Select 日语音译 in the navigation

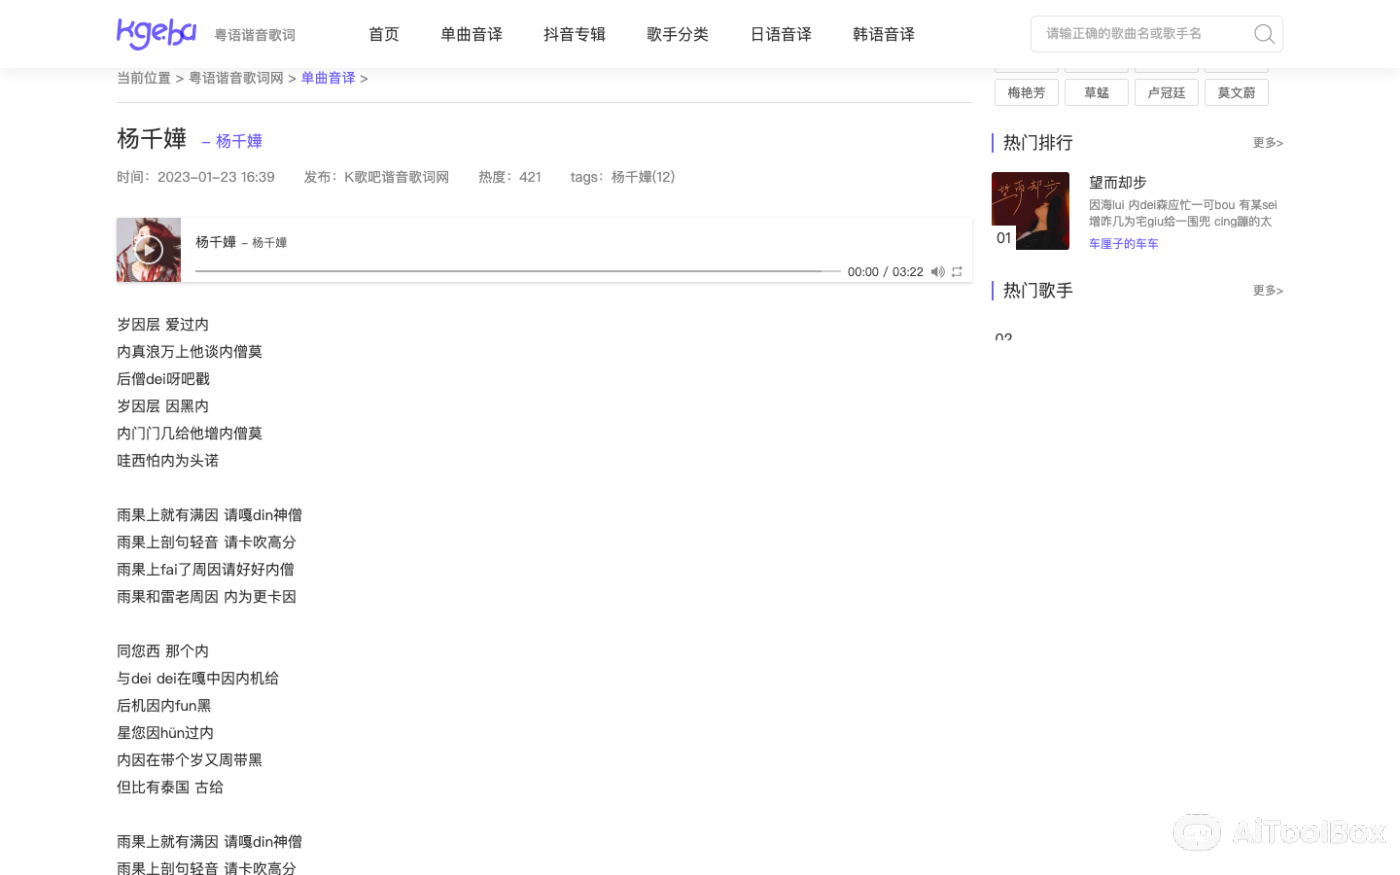tap(780, 35)
